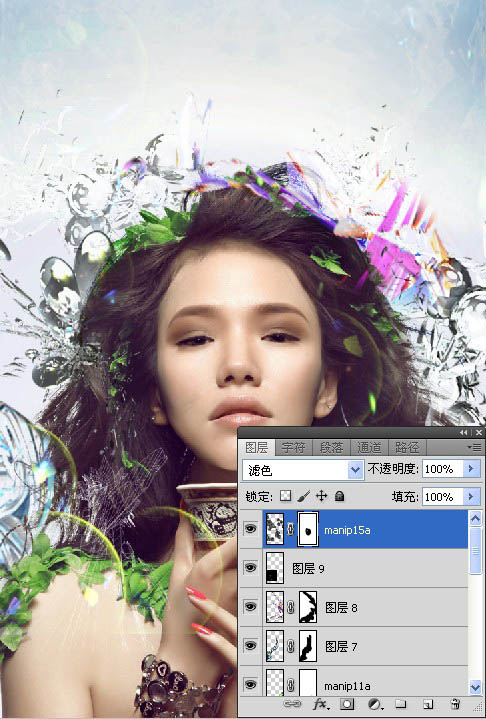
Task: Click the link layers icon
Action: (293, 704)
